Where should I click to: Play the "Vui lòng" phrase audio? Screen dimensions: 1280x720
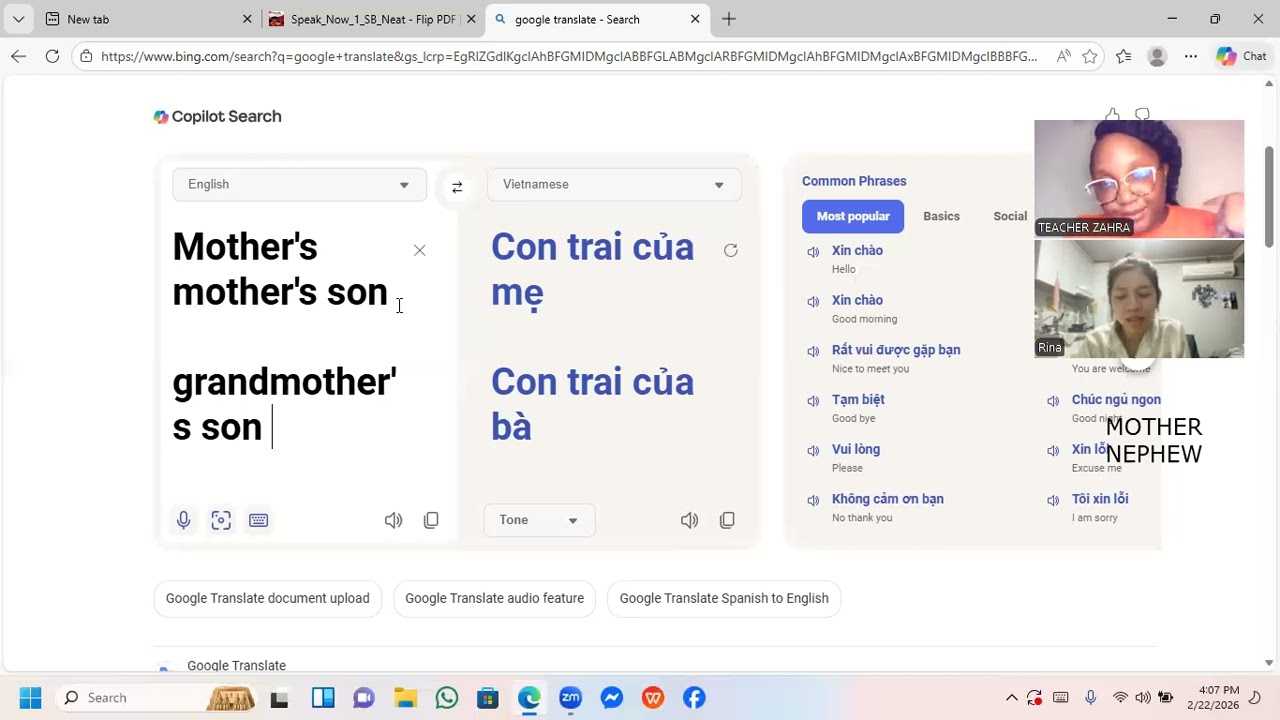point(813,451)
